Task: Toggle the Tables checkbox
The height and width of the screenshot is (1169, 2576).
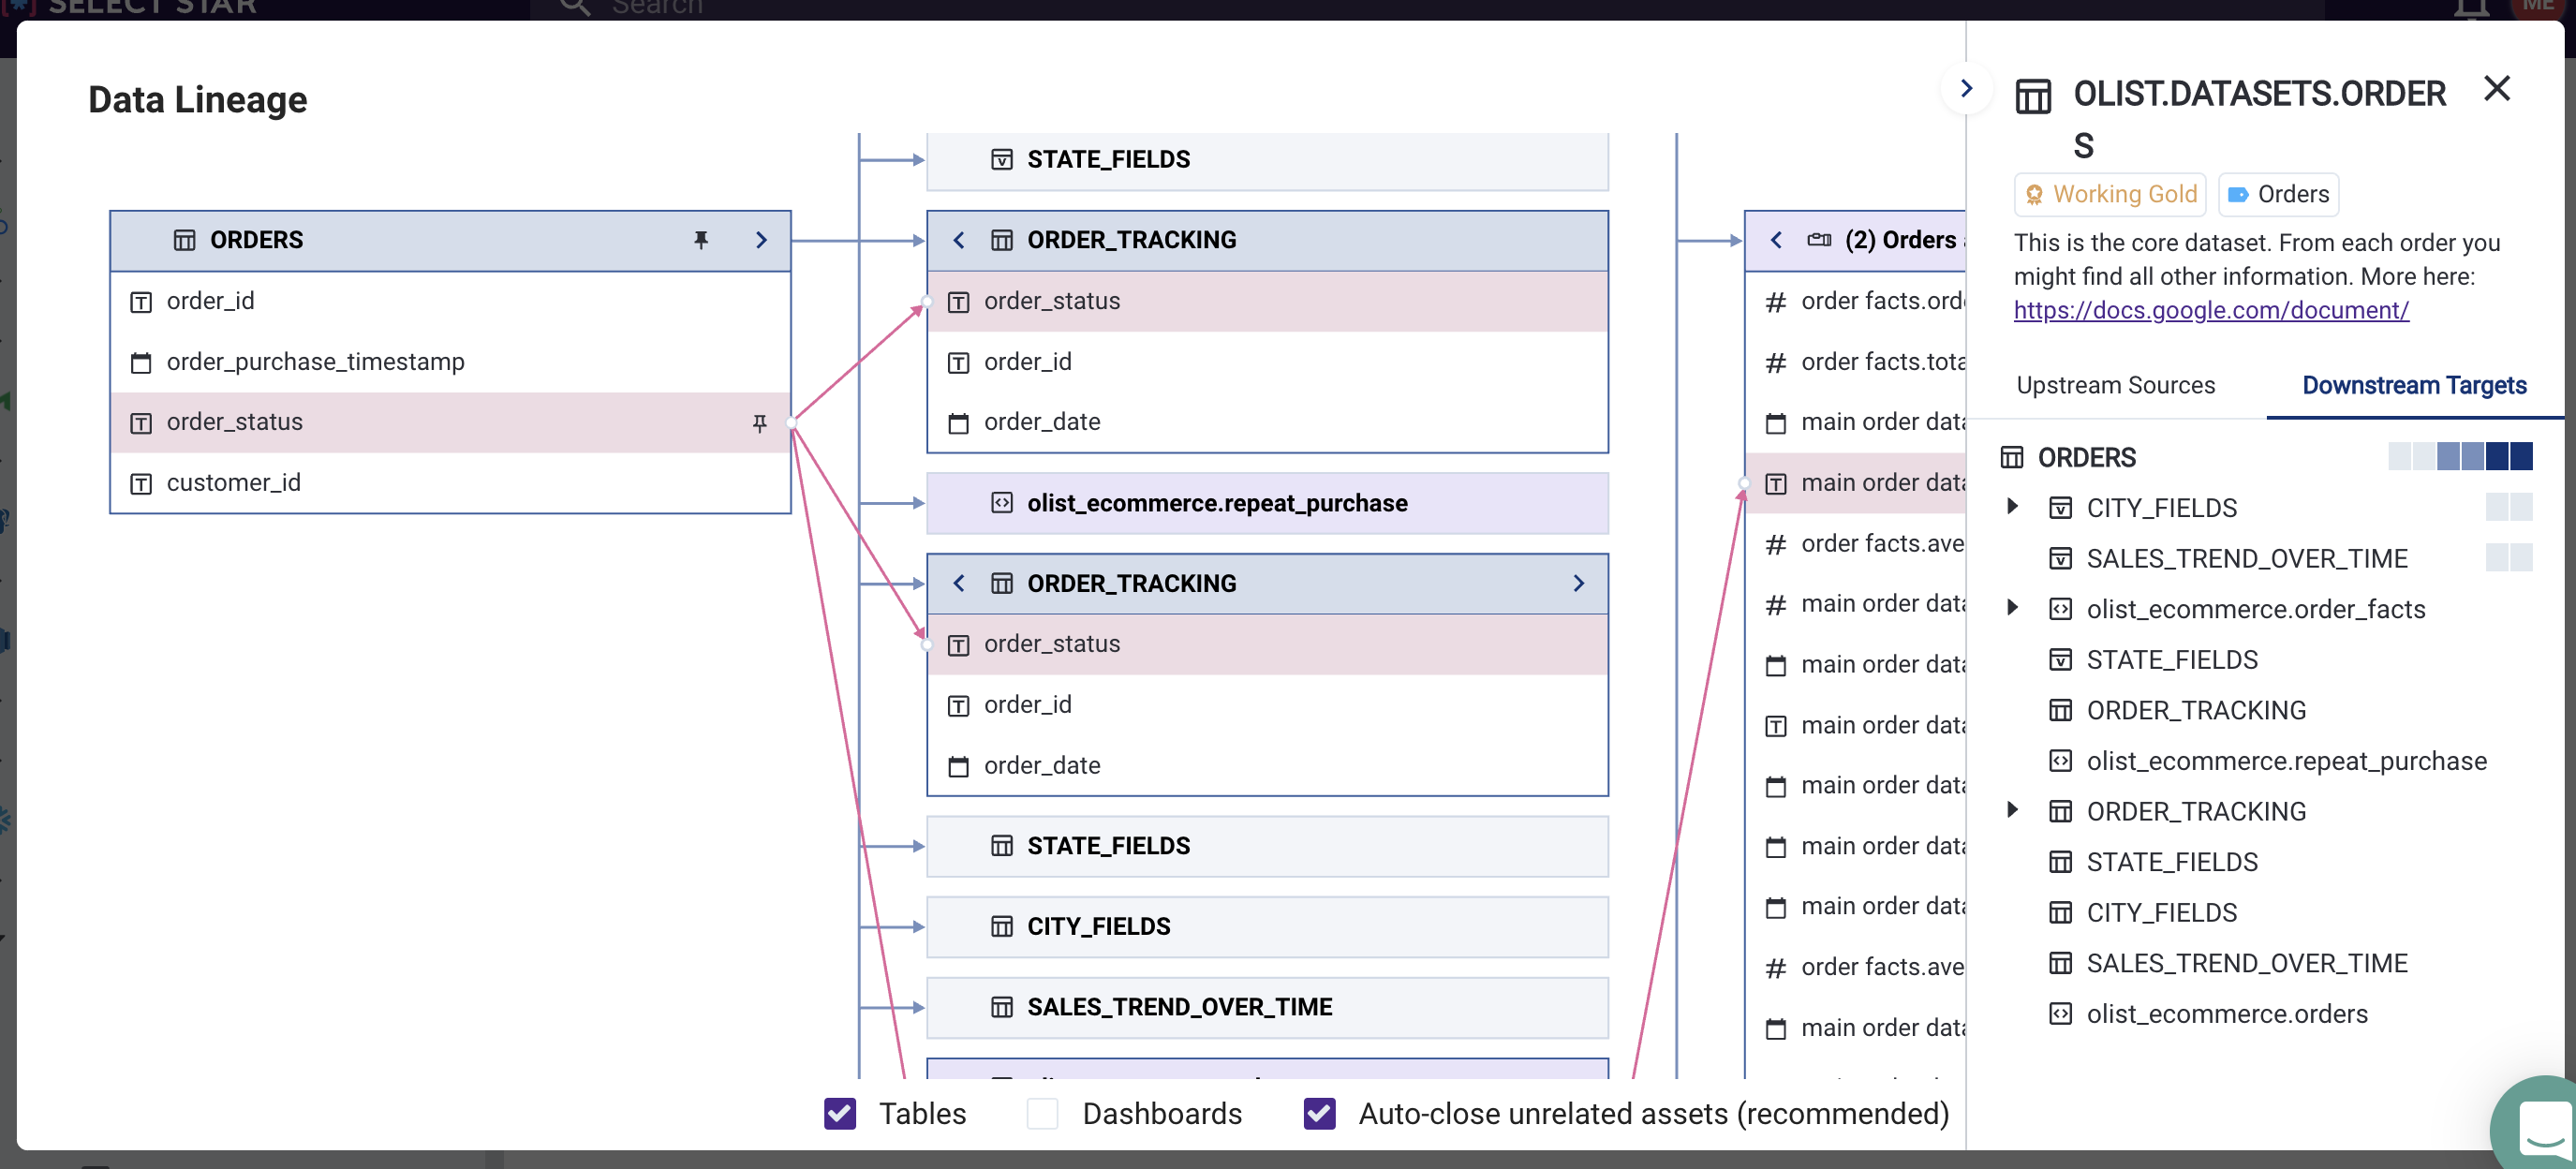Action: click(x=840, y=1113)
